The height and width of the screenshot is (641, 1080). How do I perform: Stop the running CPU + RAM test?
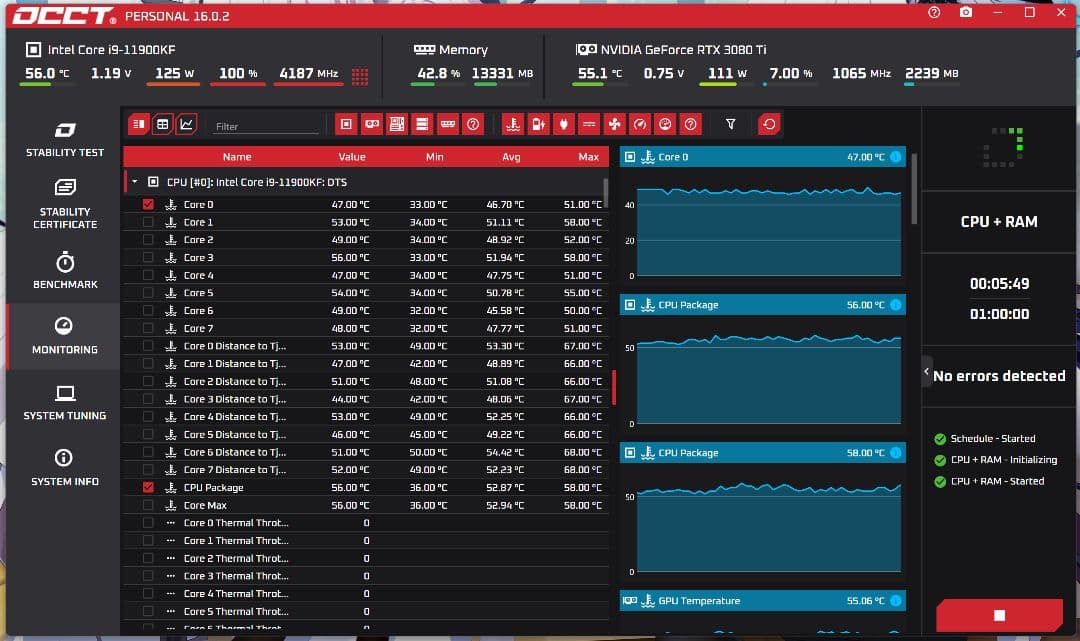point(999,615)
